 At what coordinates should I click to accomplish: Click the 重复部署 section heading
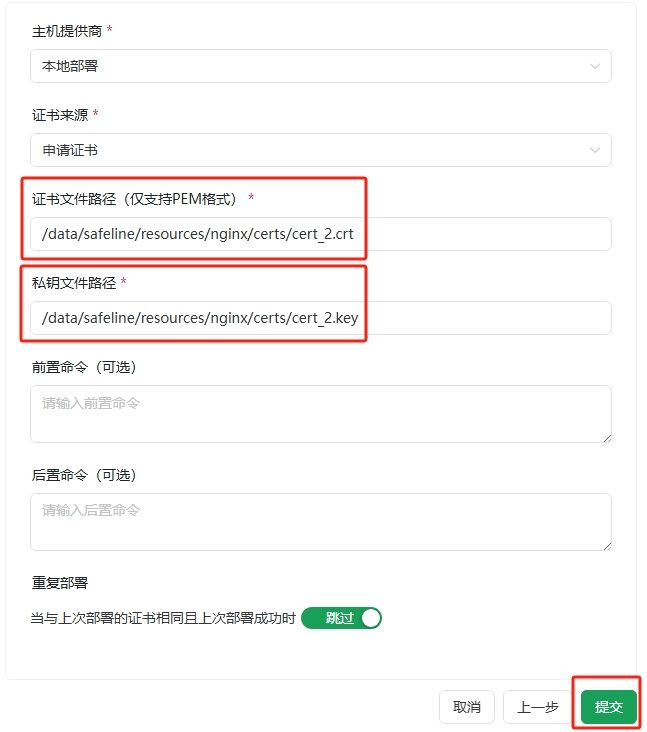coord(60,583)
